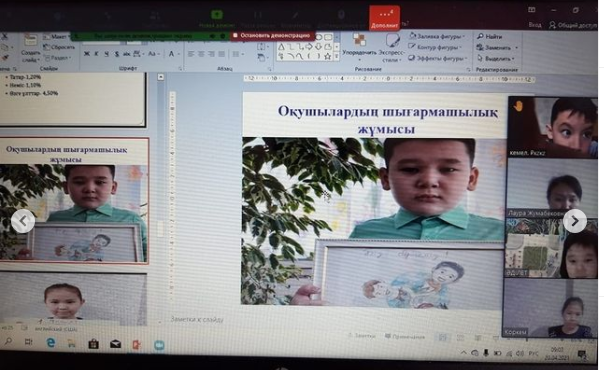
Task: Stop the Zoom screen demonstration
Action: 272,35
